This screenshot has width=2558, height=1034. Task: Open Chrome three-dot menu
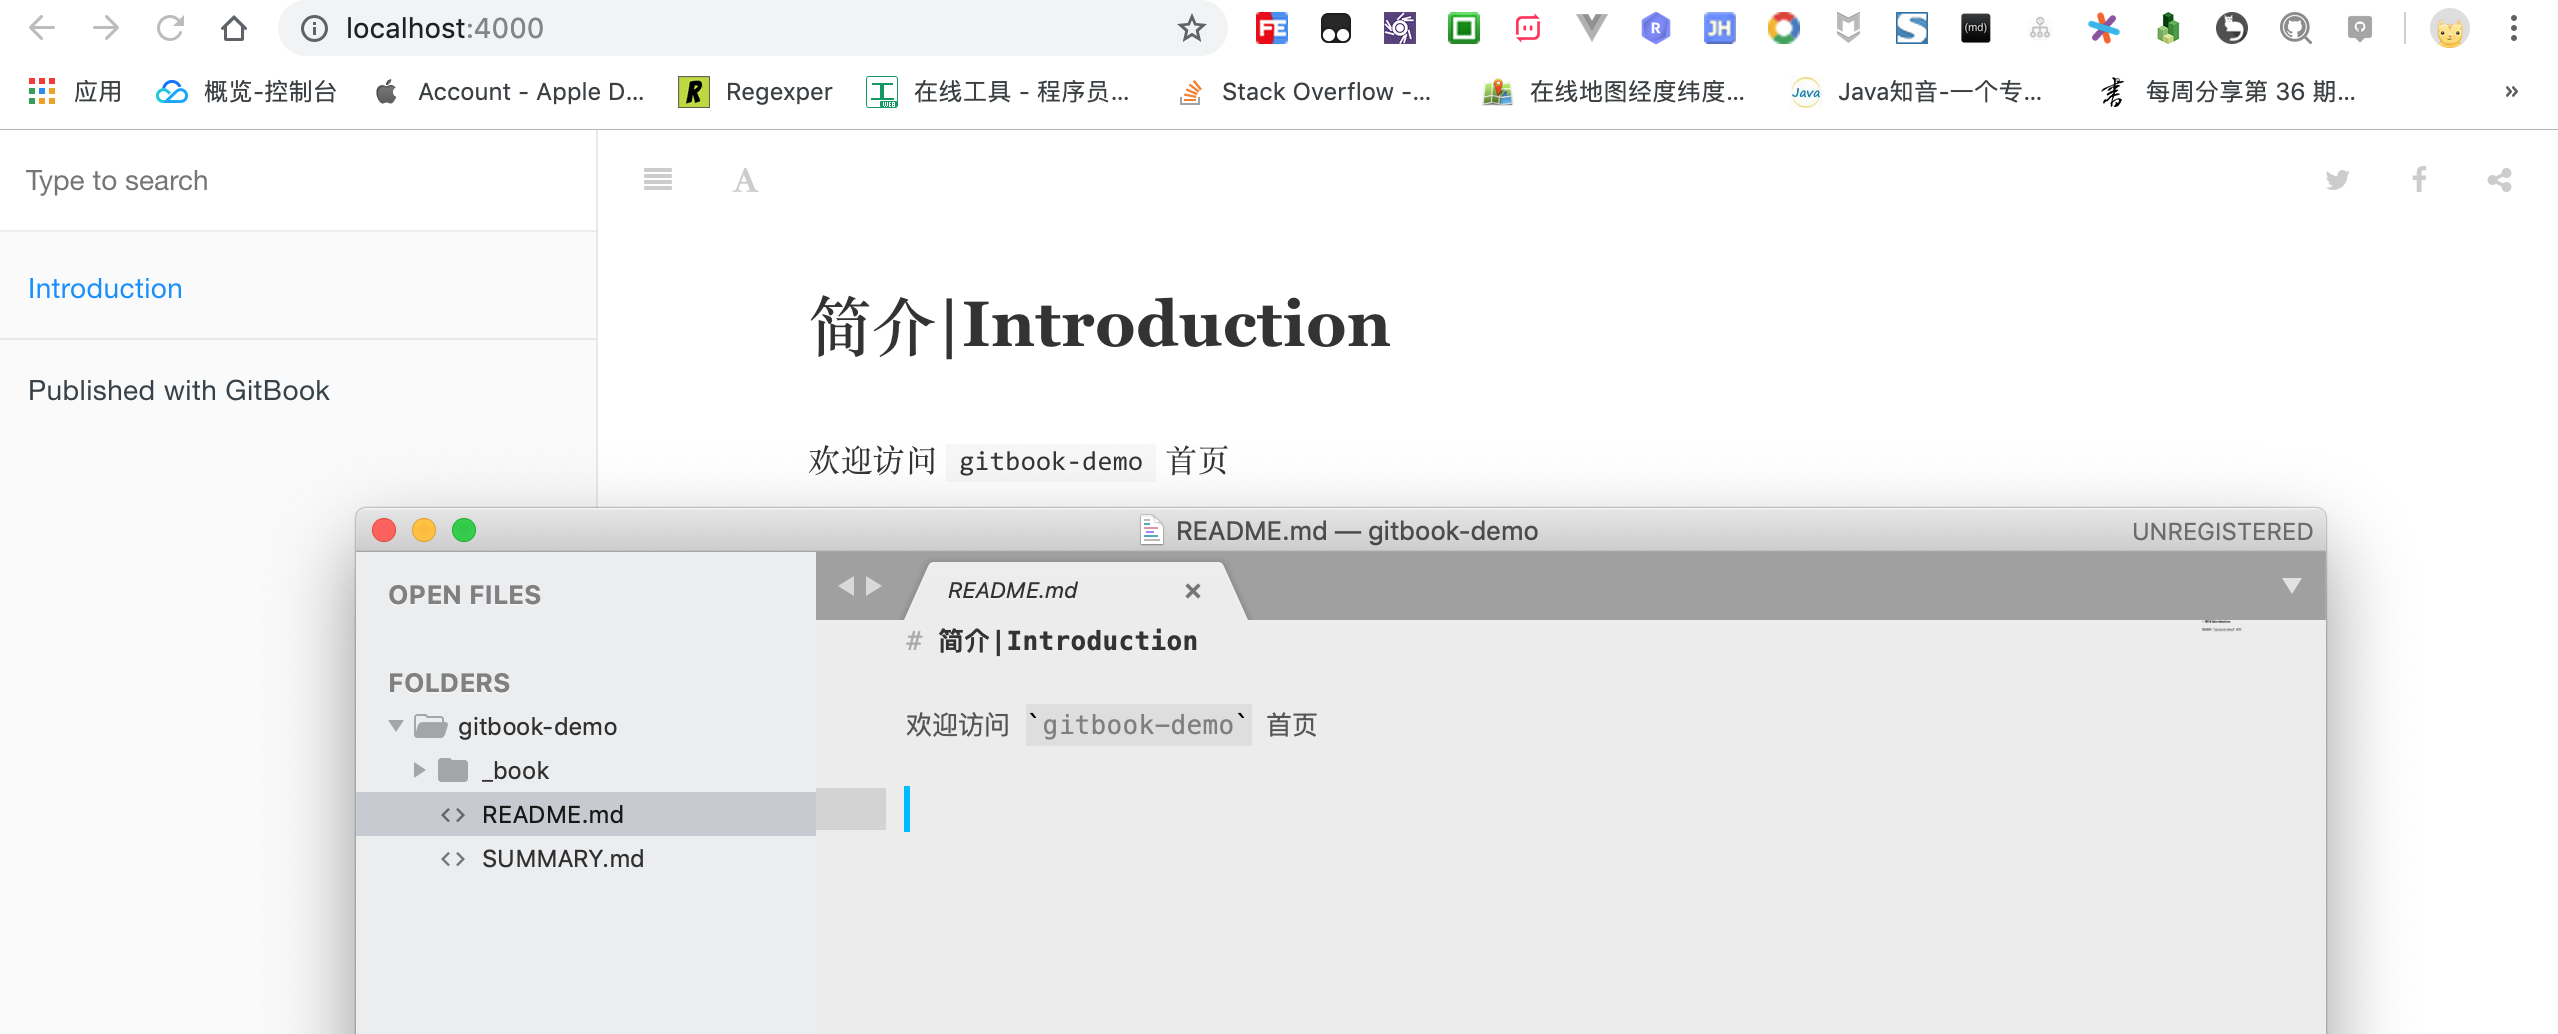(2513, 28)
